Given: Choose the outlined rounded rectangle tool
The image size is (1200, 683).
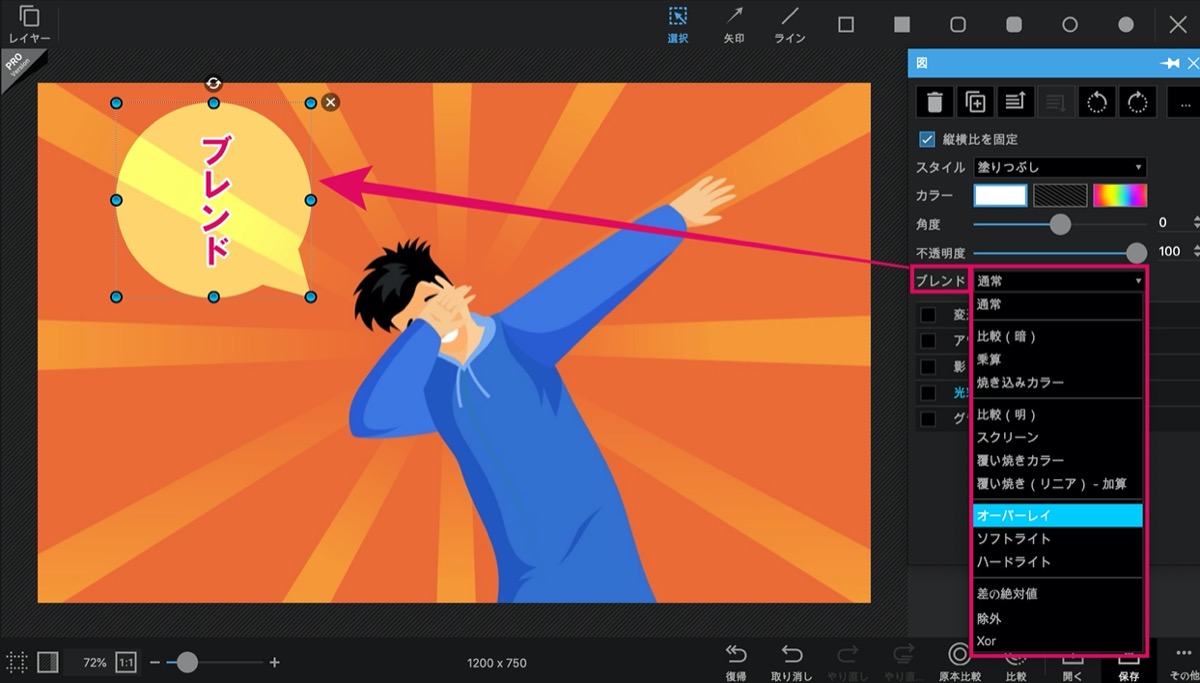Looking at the screenshot, I should pyautogui.click(x=958, y=25).
